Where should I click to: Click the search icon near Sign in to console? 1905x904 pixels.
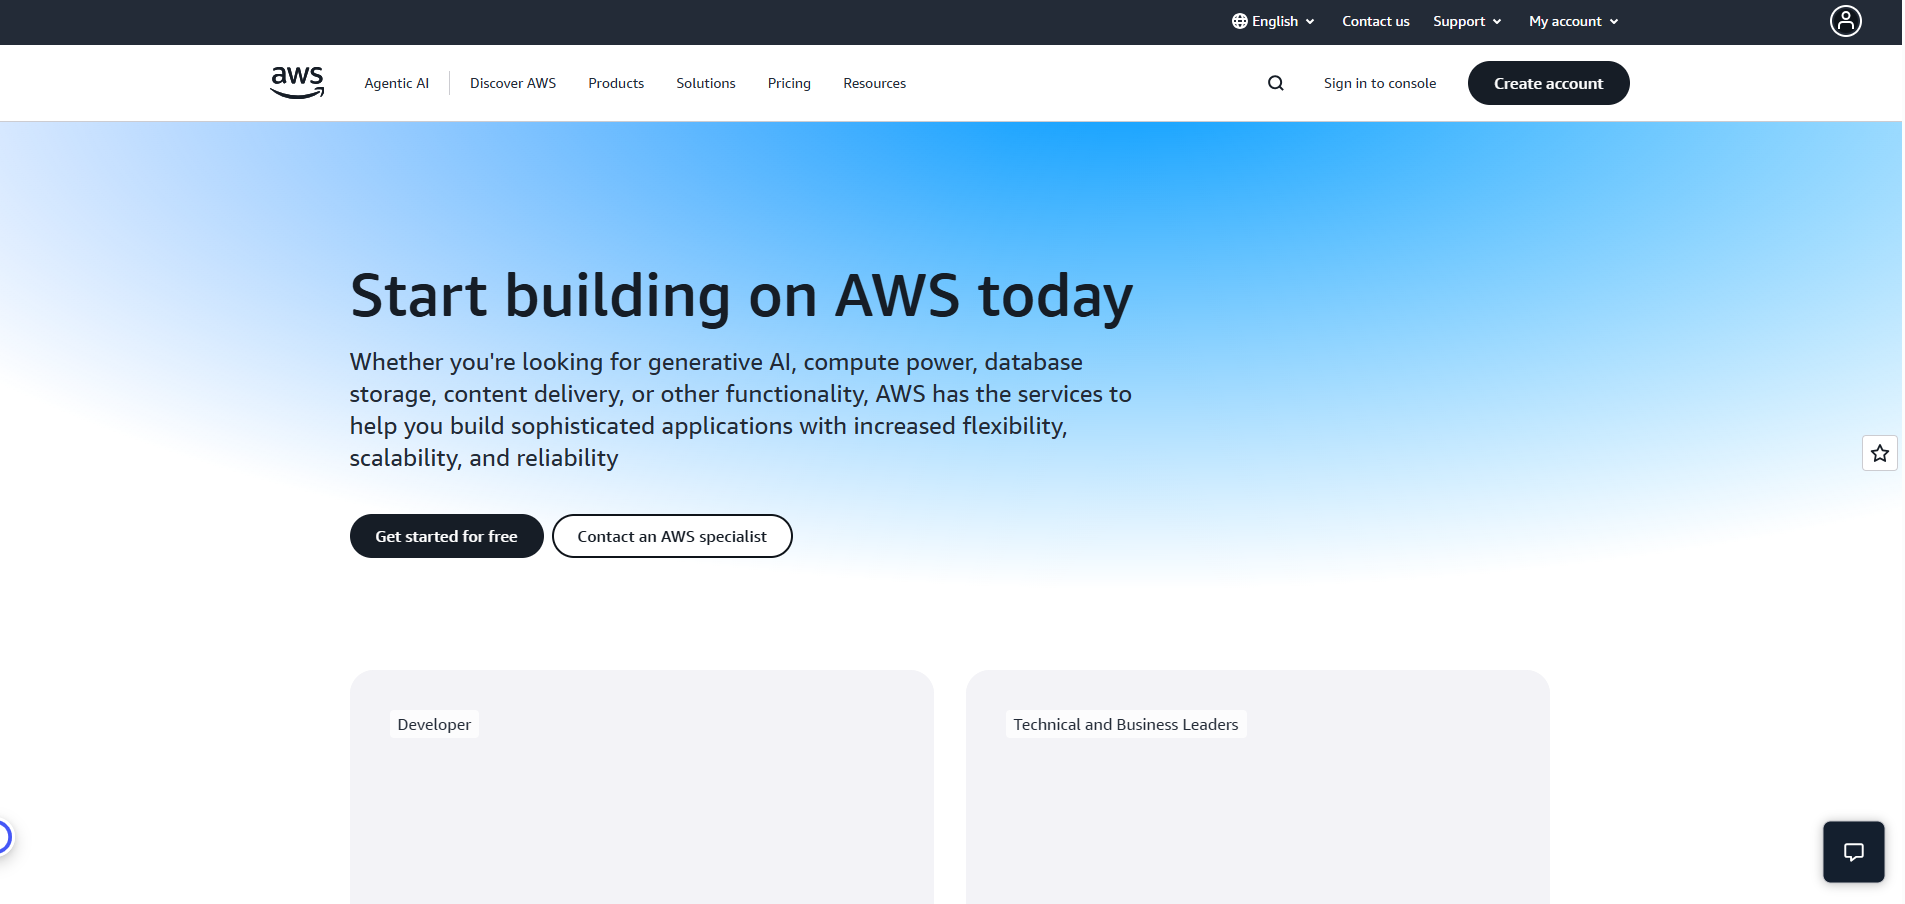point(1275,83)
